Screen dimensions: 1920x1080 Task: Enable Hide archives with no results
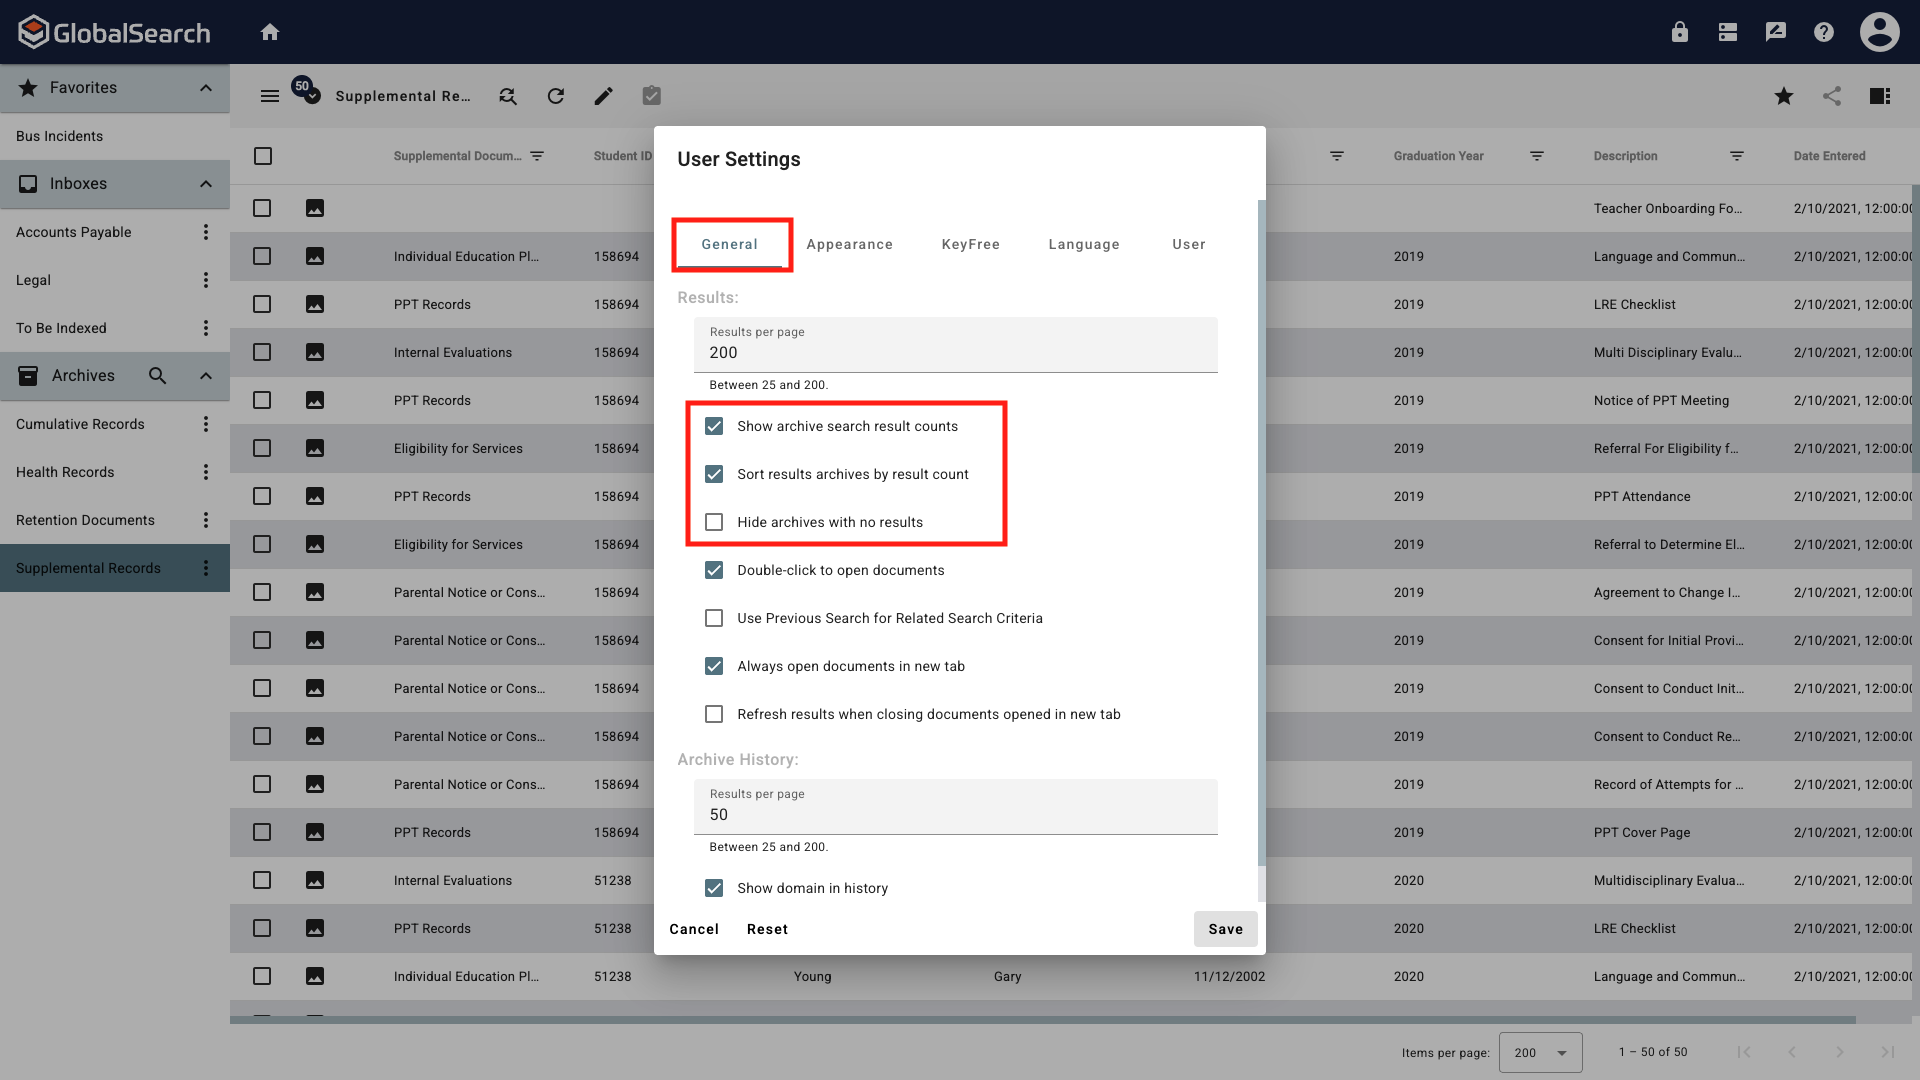(x=713, y=521)
